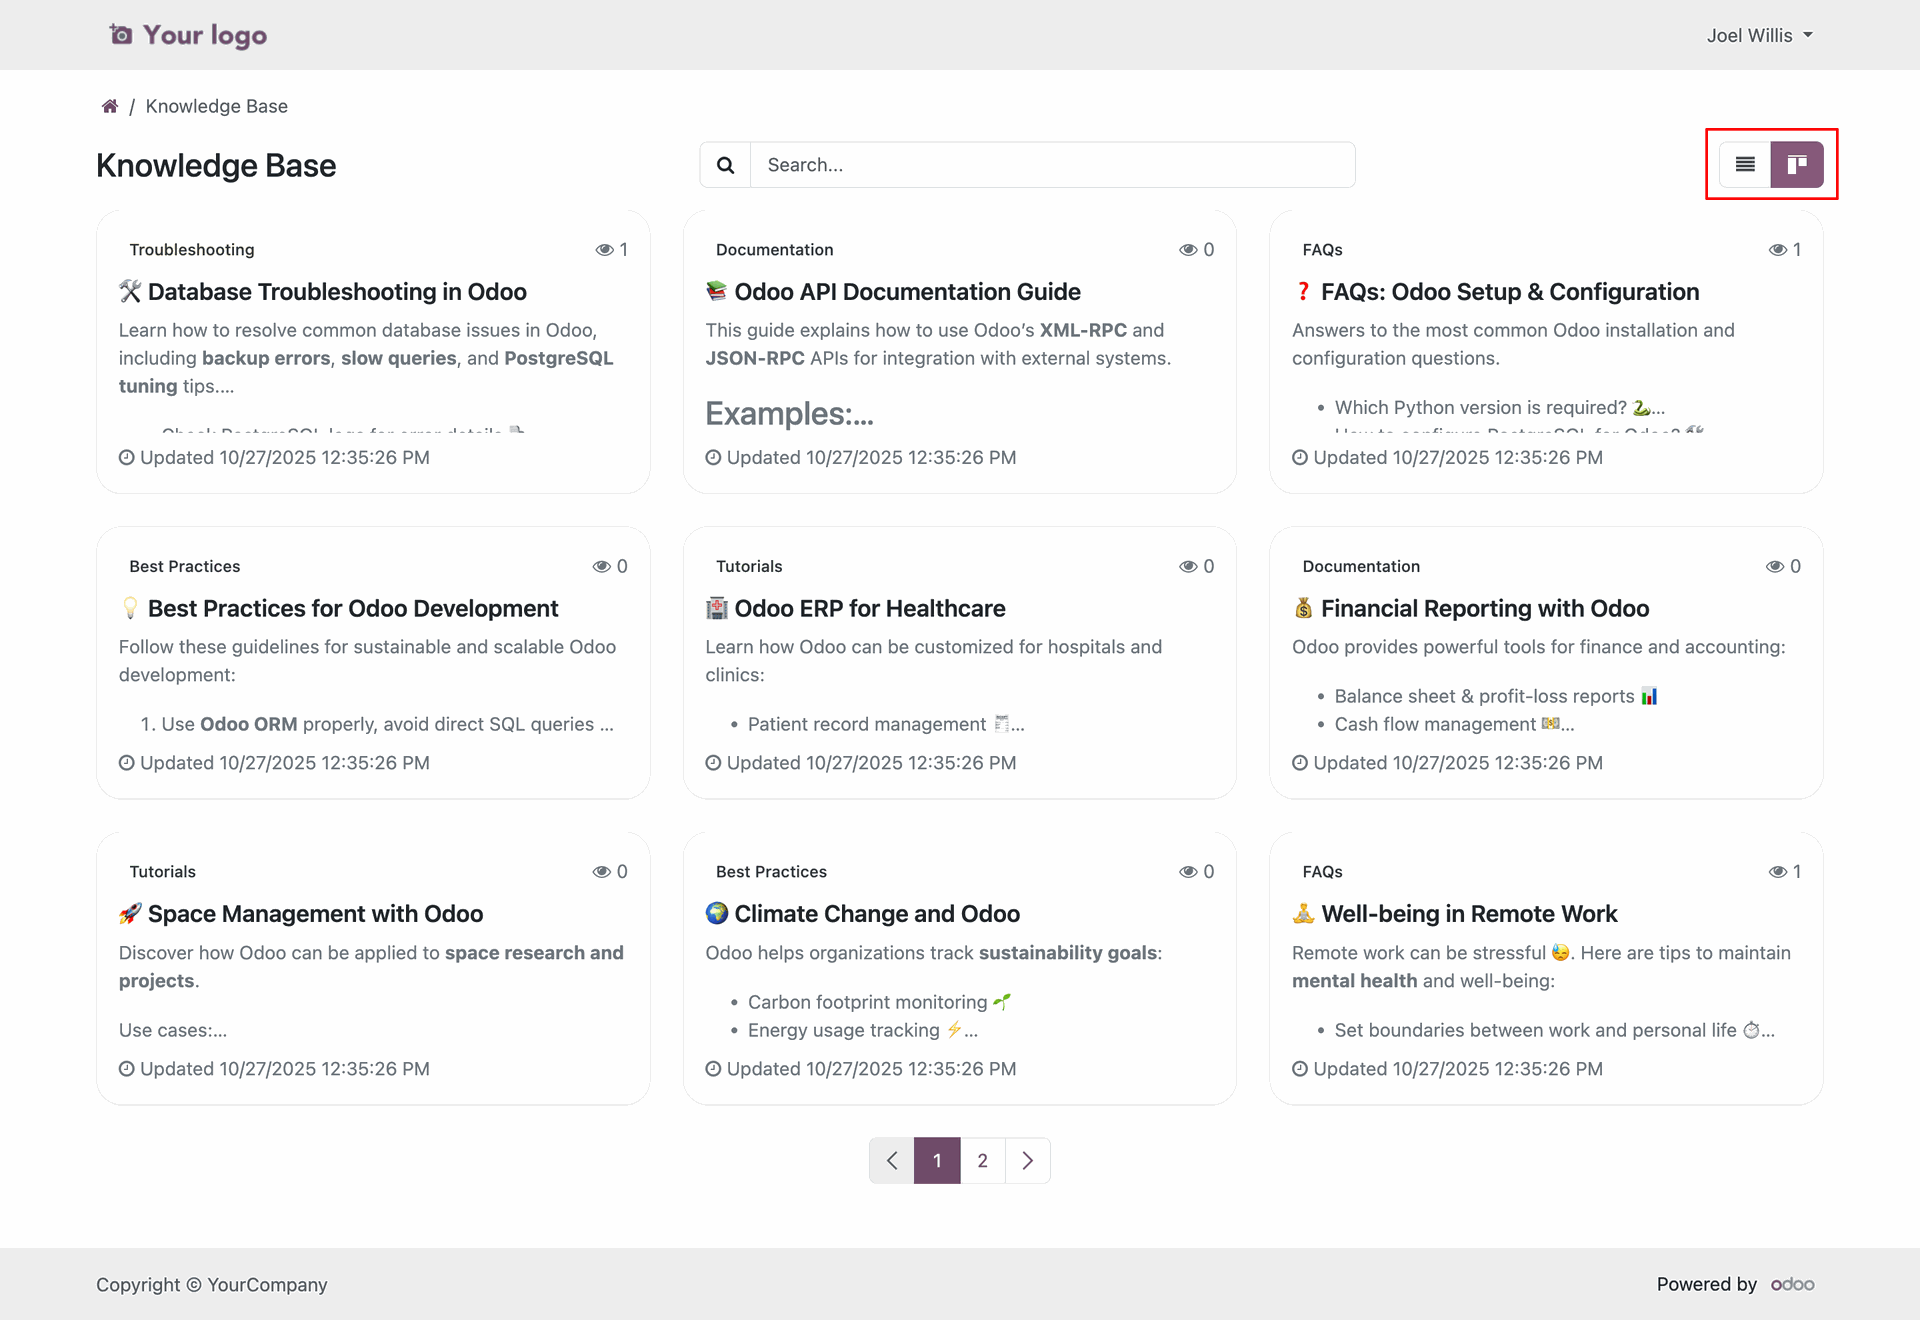Screen dimensions: 1920x1320
Task: Open the Joel Willis user dropdown
Action: tap(1759, 35)
